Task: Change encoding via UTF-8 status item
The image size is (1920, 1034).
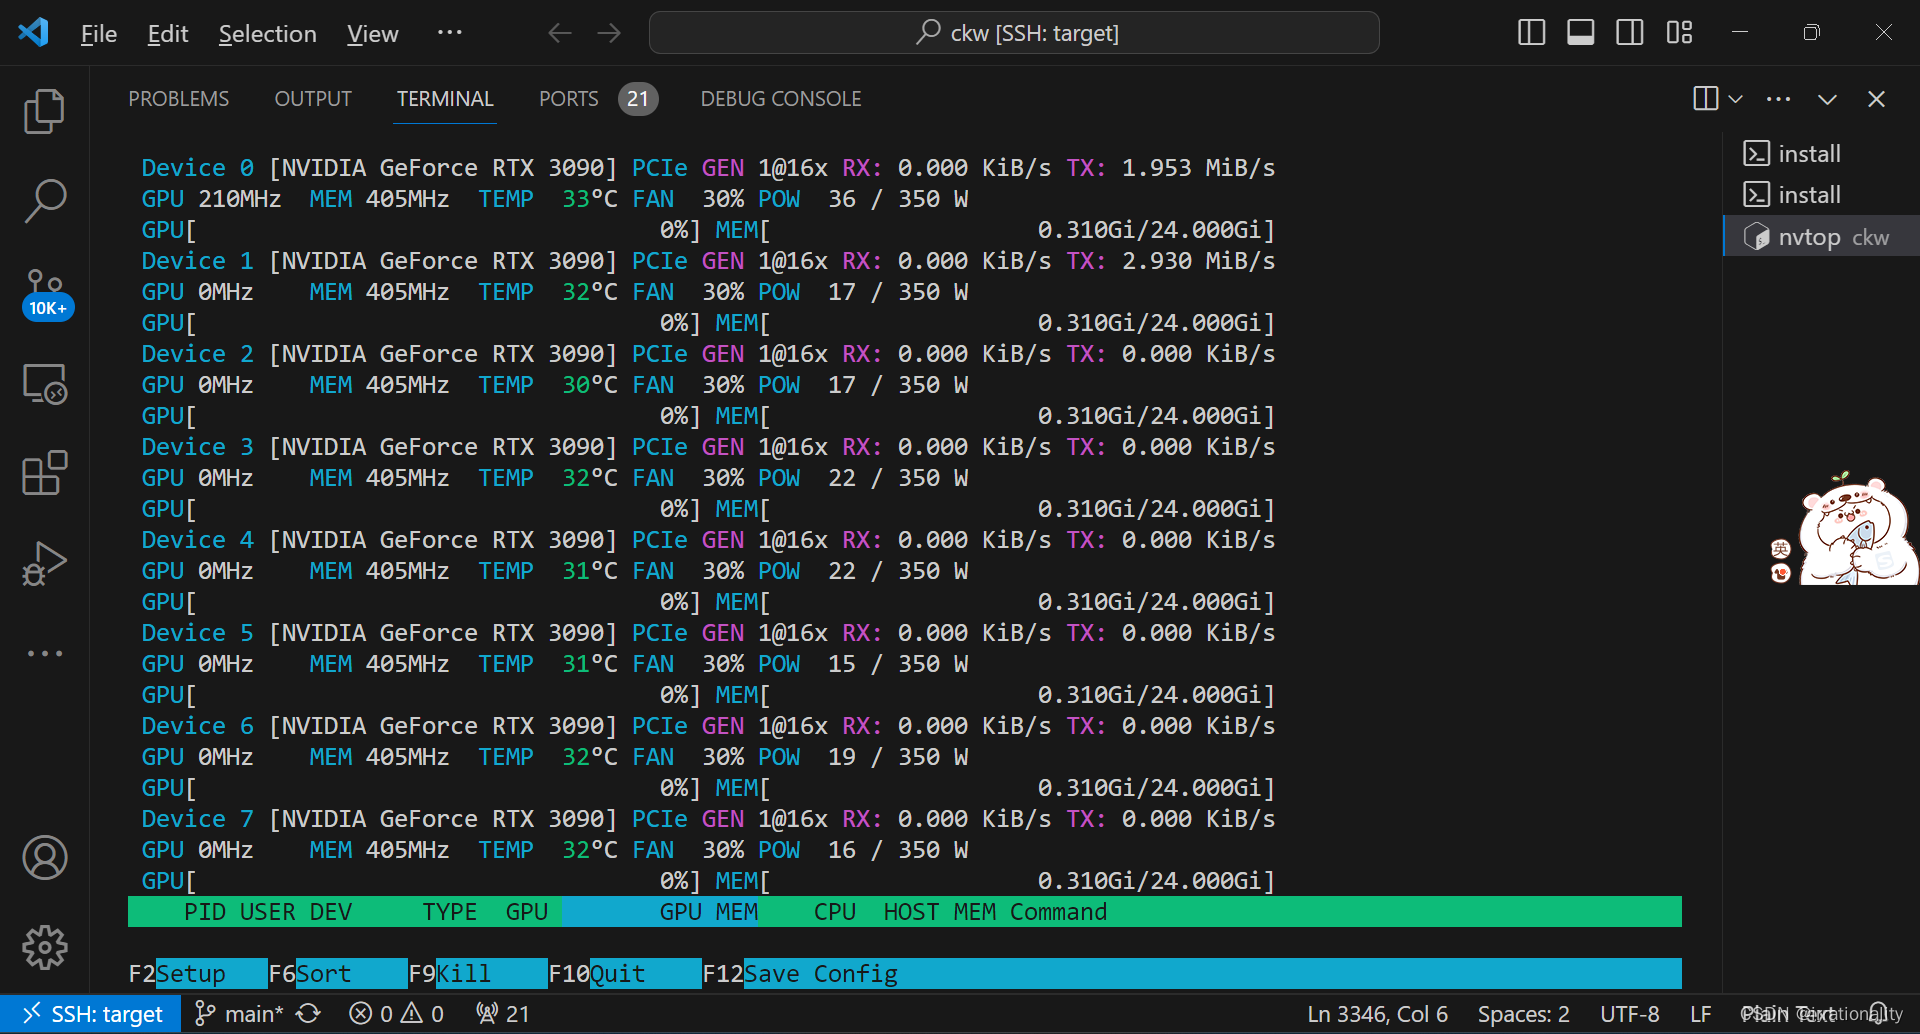Action: pyautogui.click(x=1629, y=1014)
